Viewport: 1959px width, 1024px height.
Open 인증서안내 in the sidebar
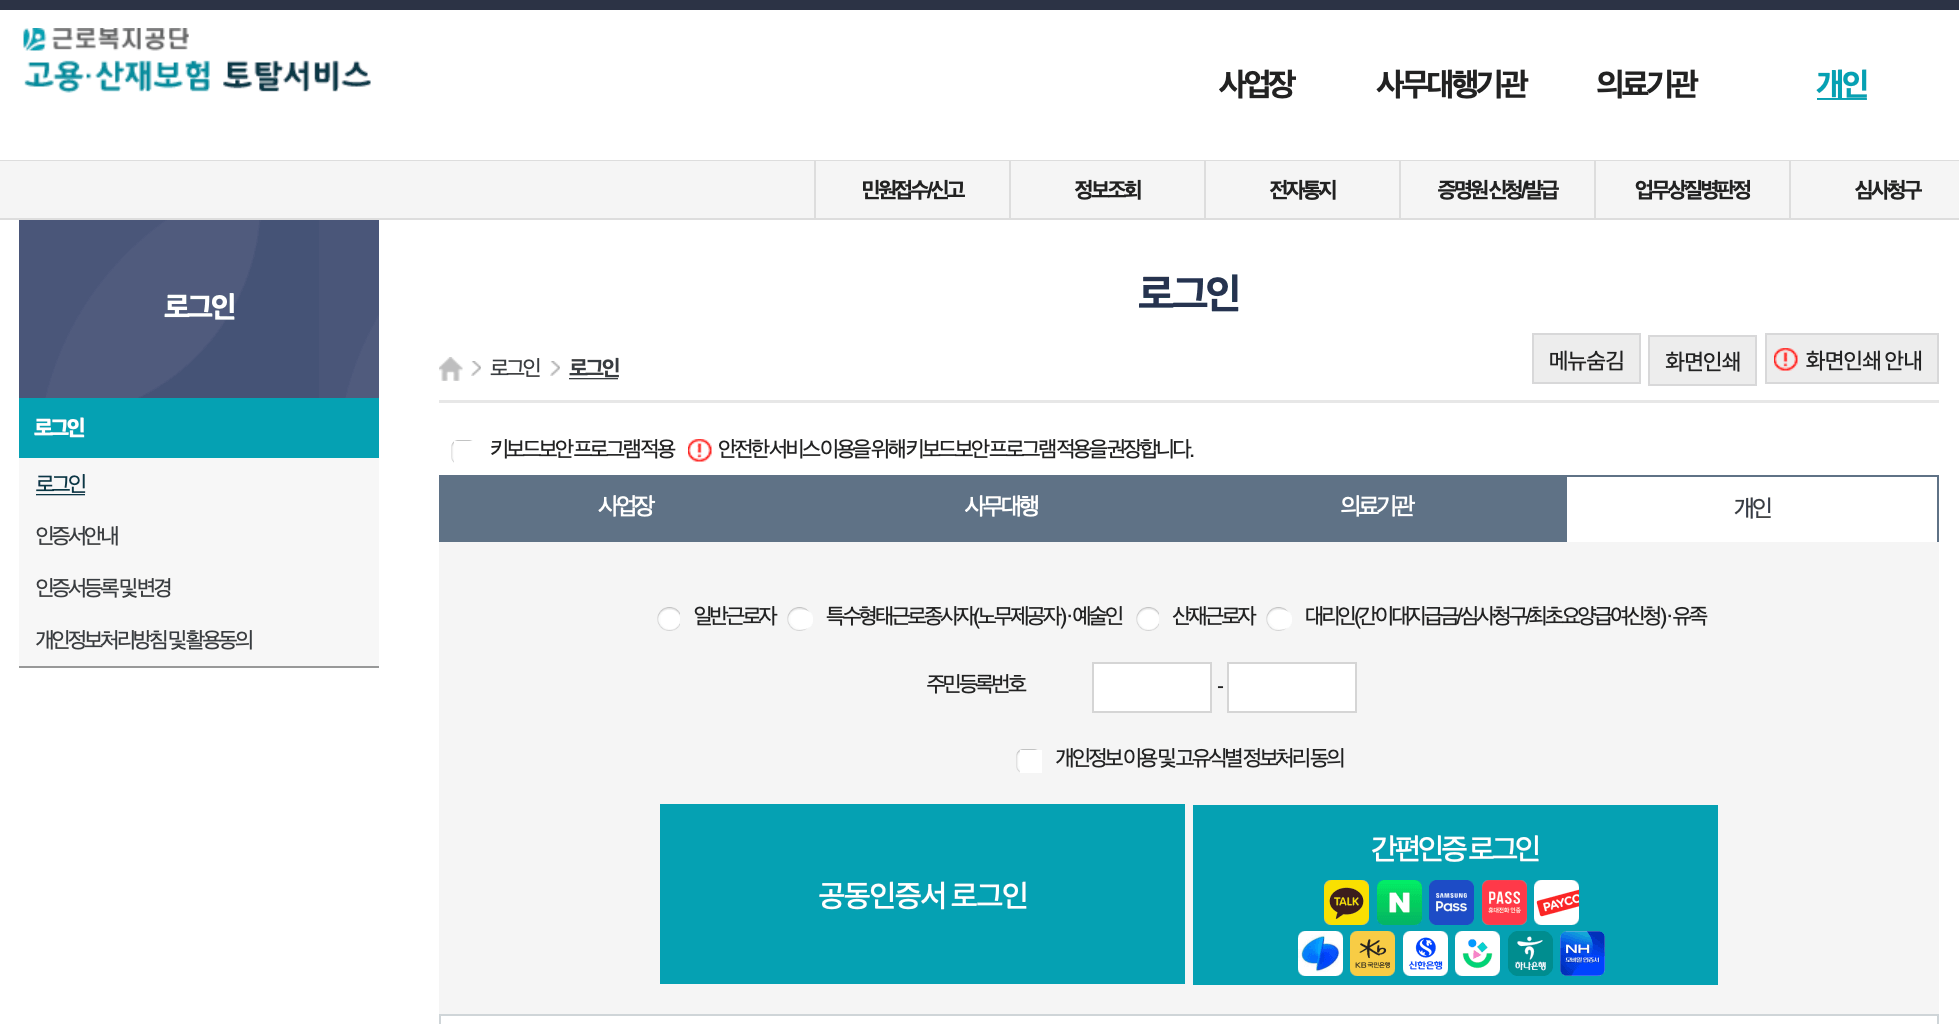77,536
